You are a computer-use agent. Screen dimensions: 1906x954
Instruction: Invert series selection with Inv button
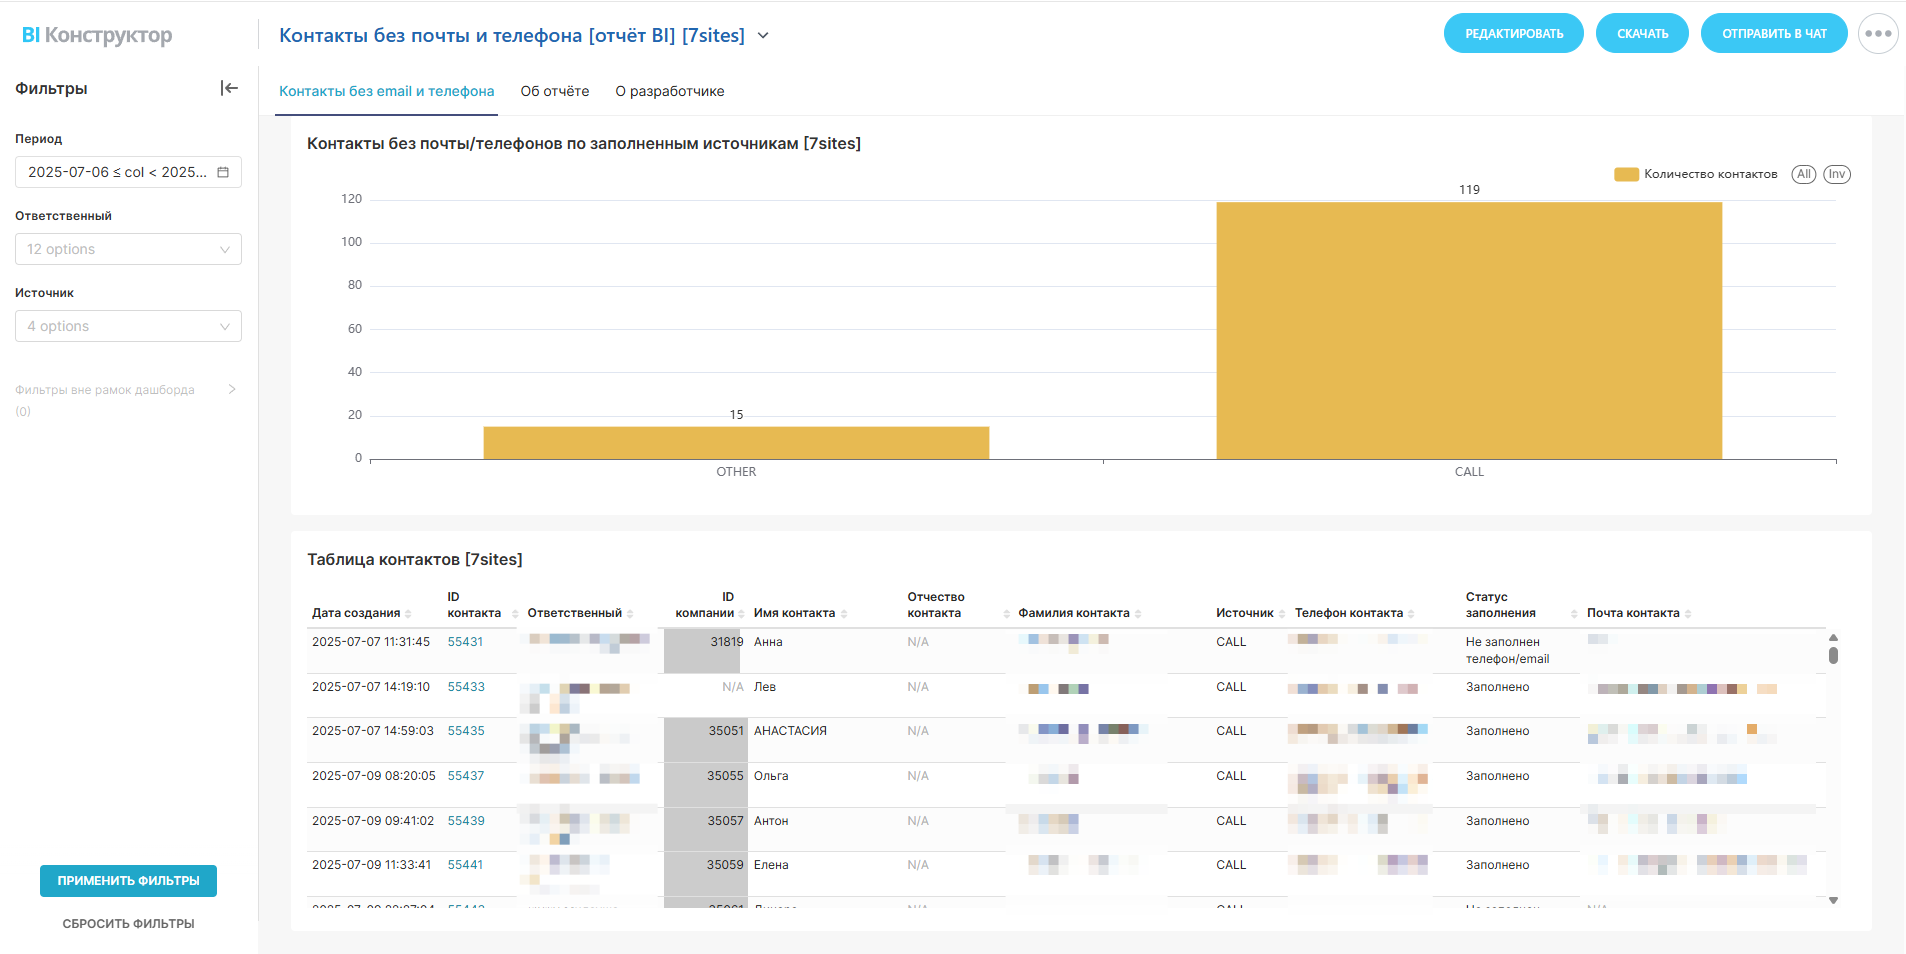[1837, 174]
